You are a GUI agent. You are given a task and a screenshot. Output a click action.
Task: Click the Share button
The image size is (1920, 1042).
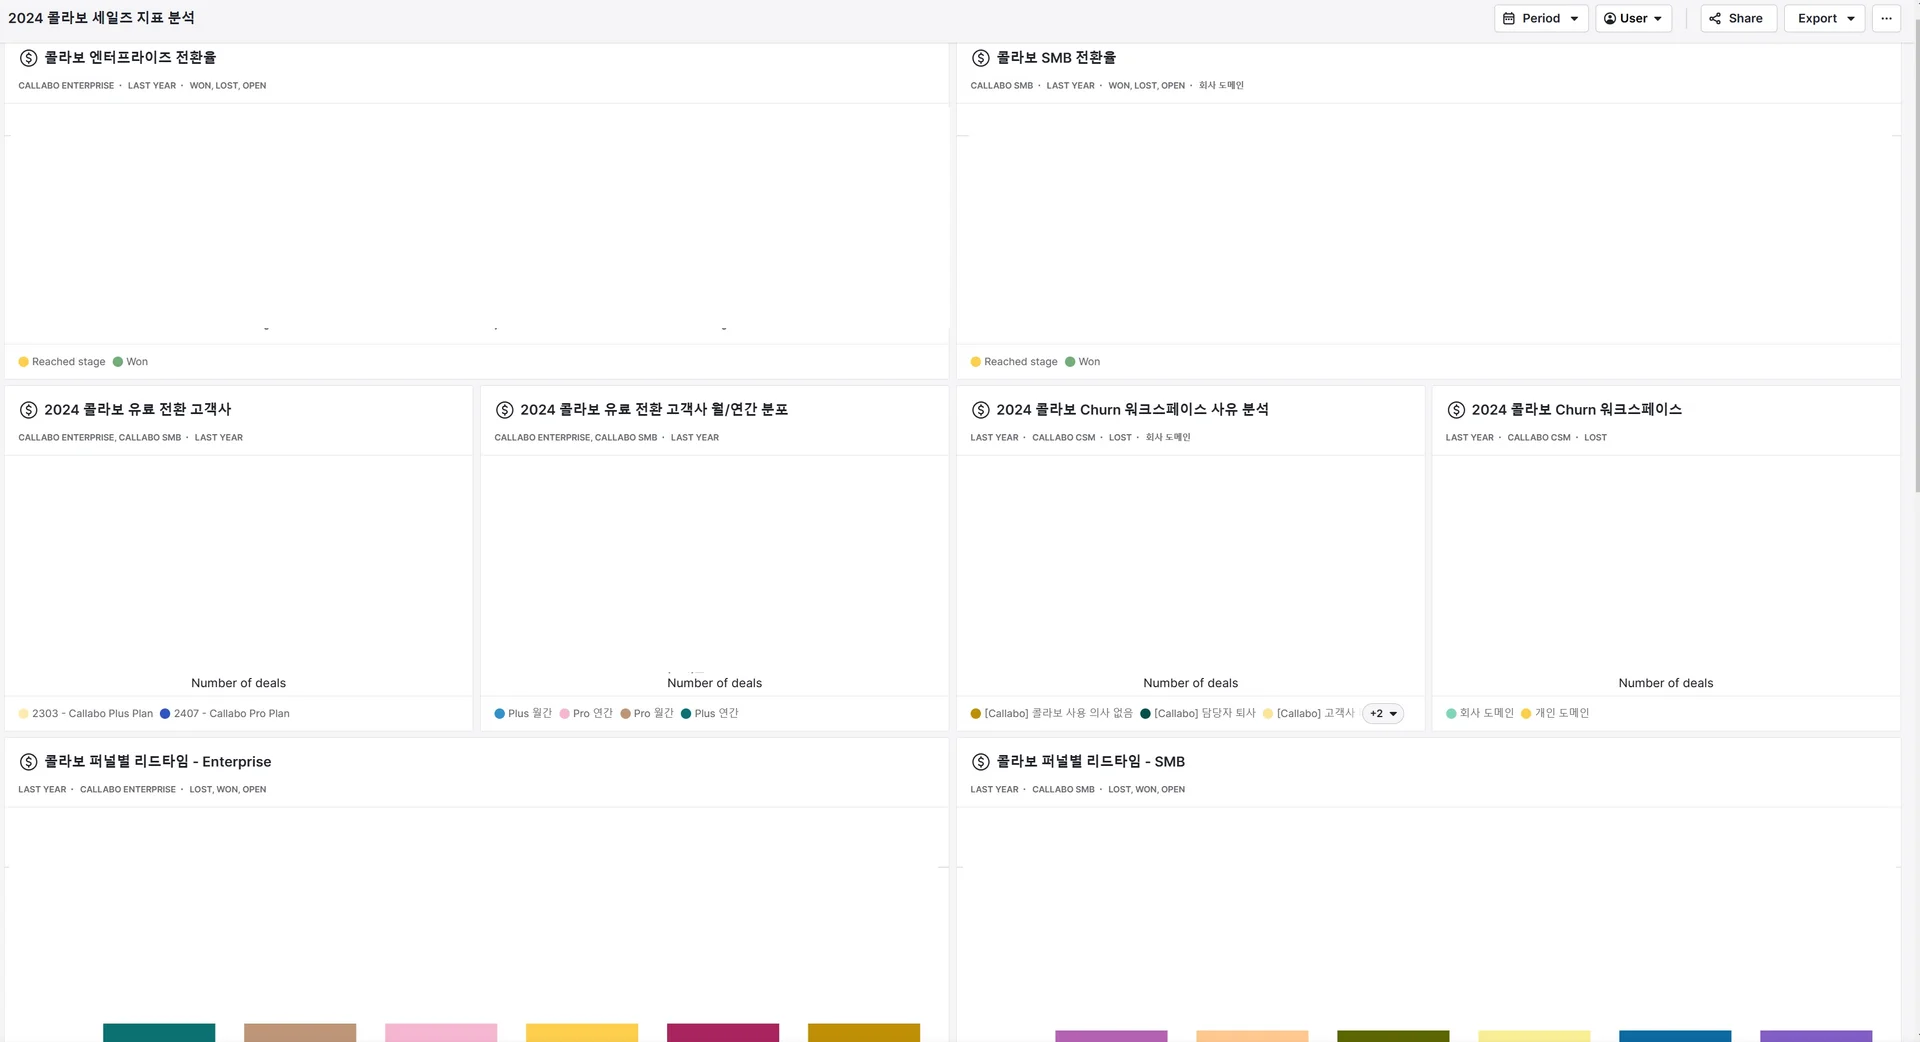1737,18
